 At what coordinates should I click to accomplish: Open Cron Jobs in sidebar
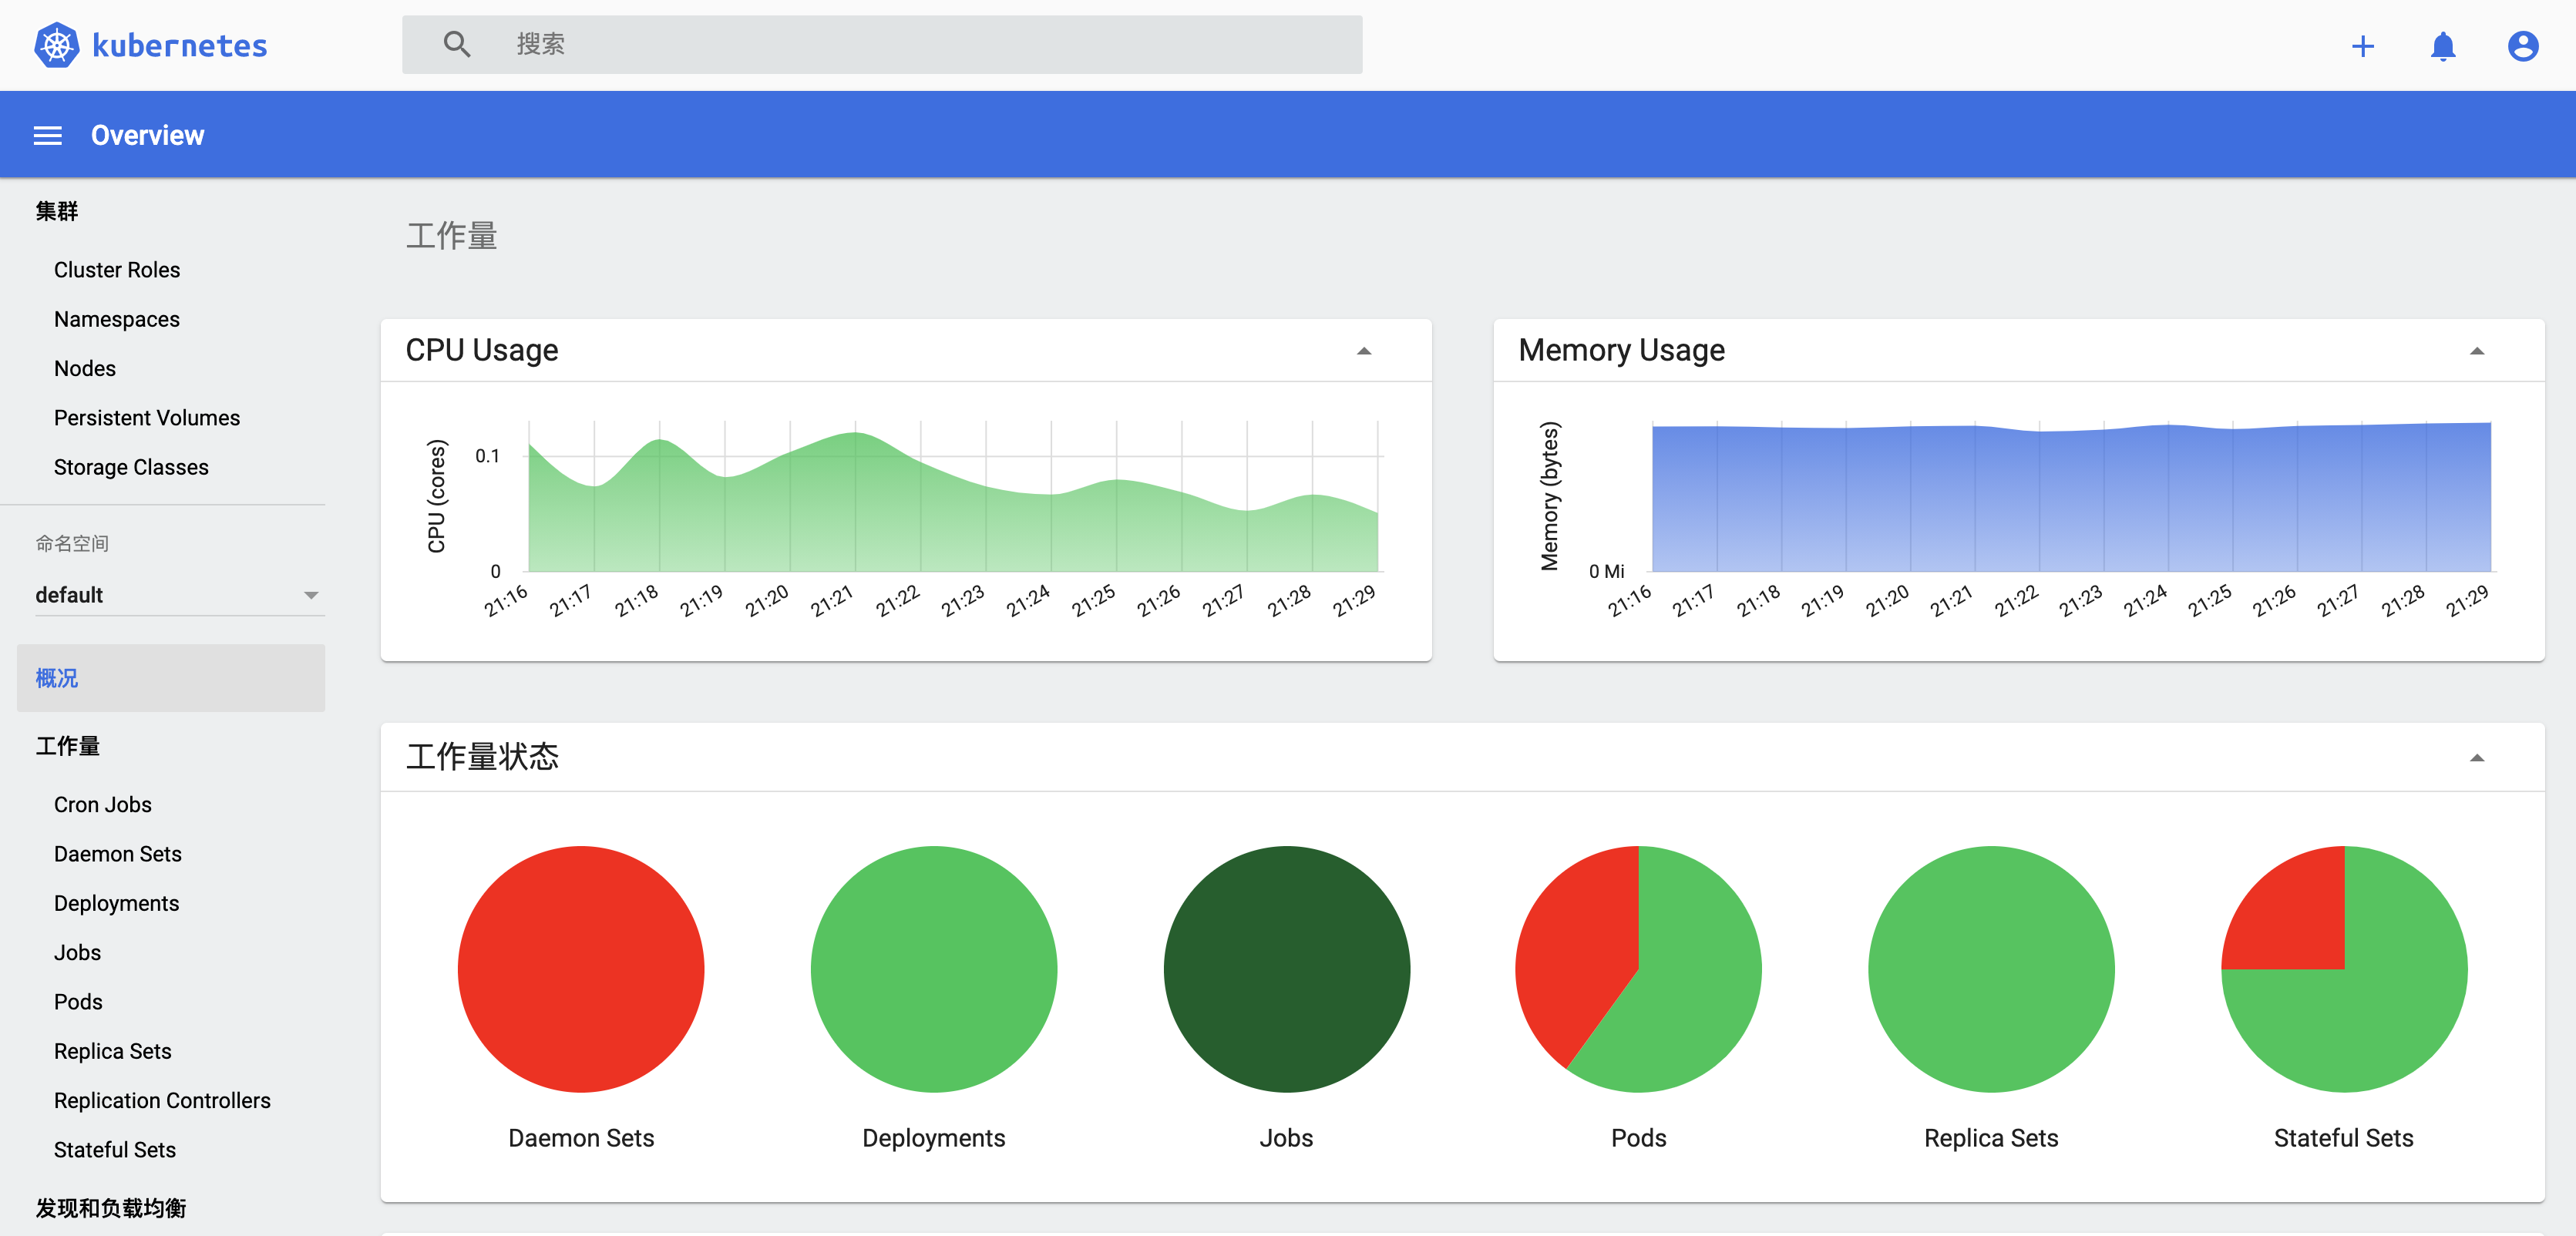click(x=103, y=805)
